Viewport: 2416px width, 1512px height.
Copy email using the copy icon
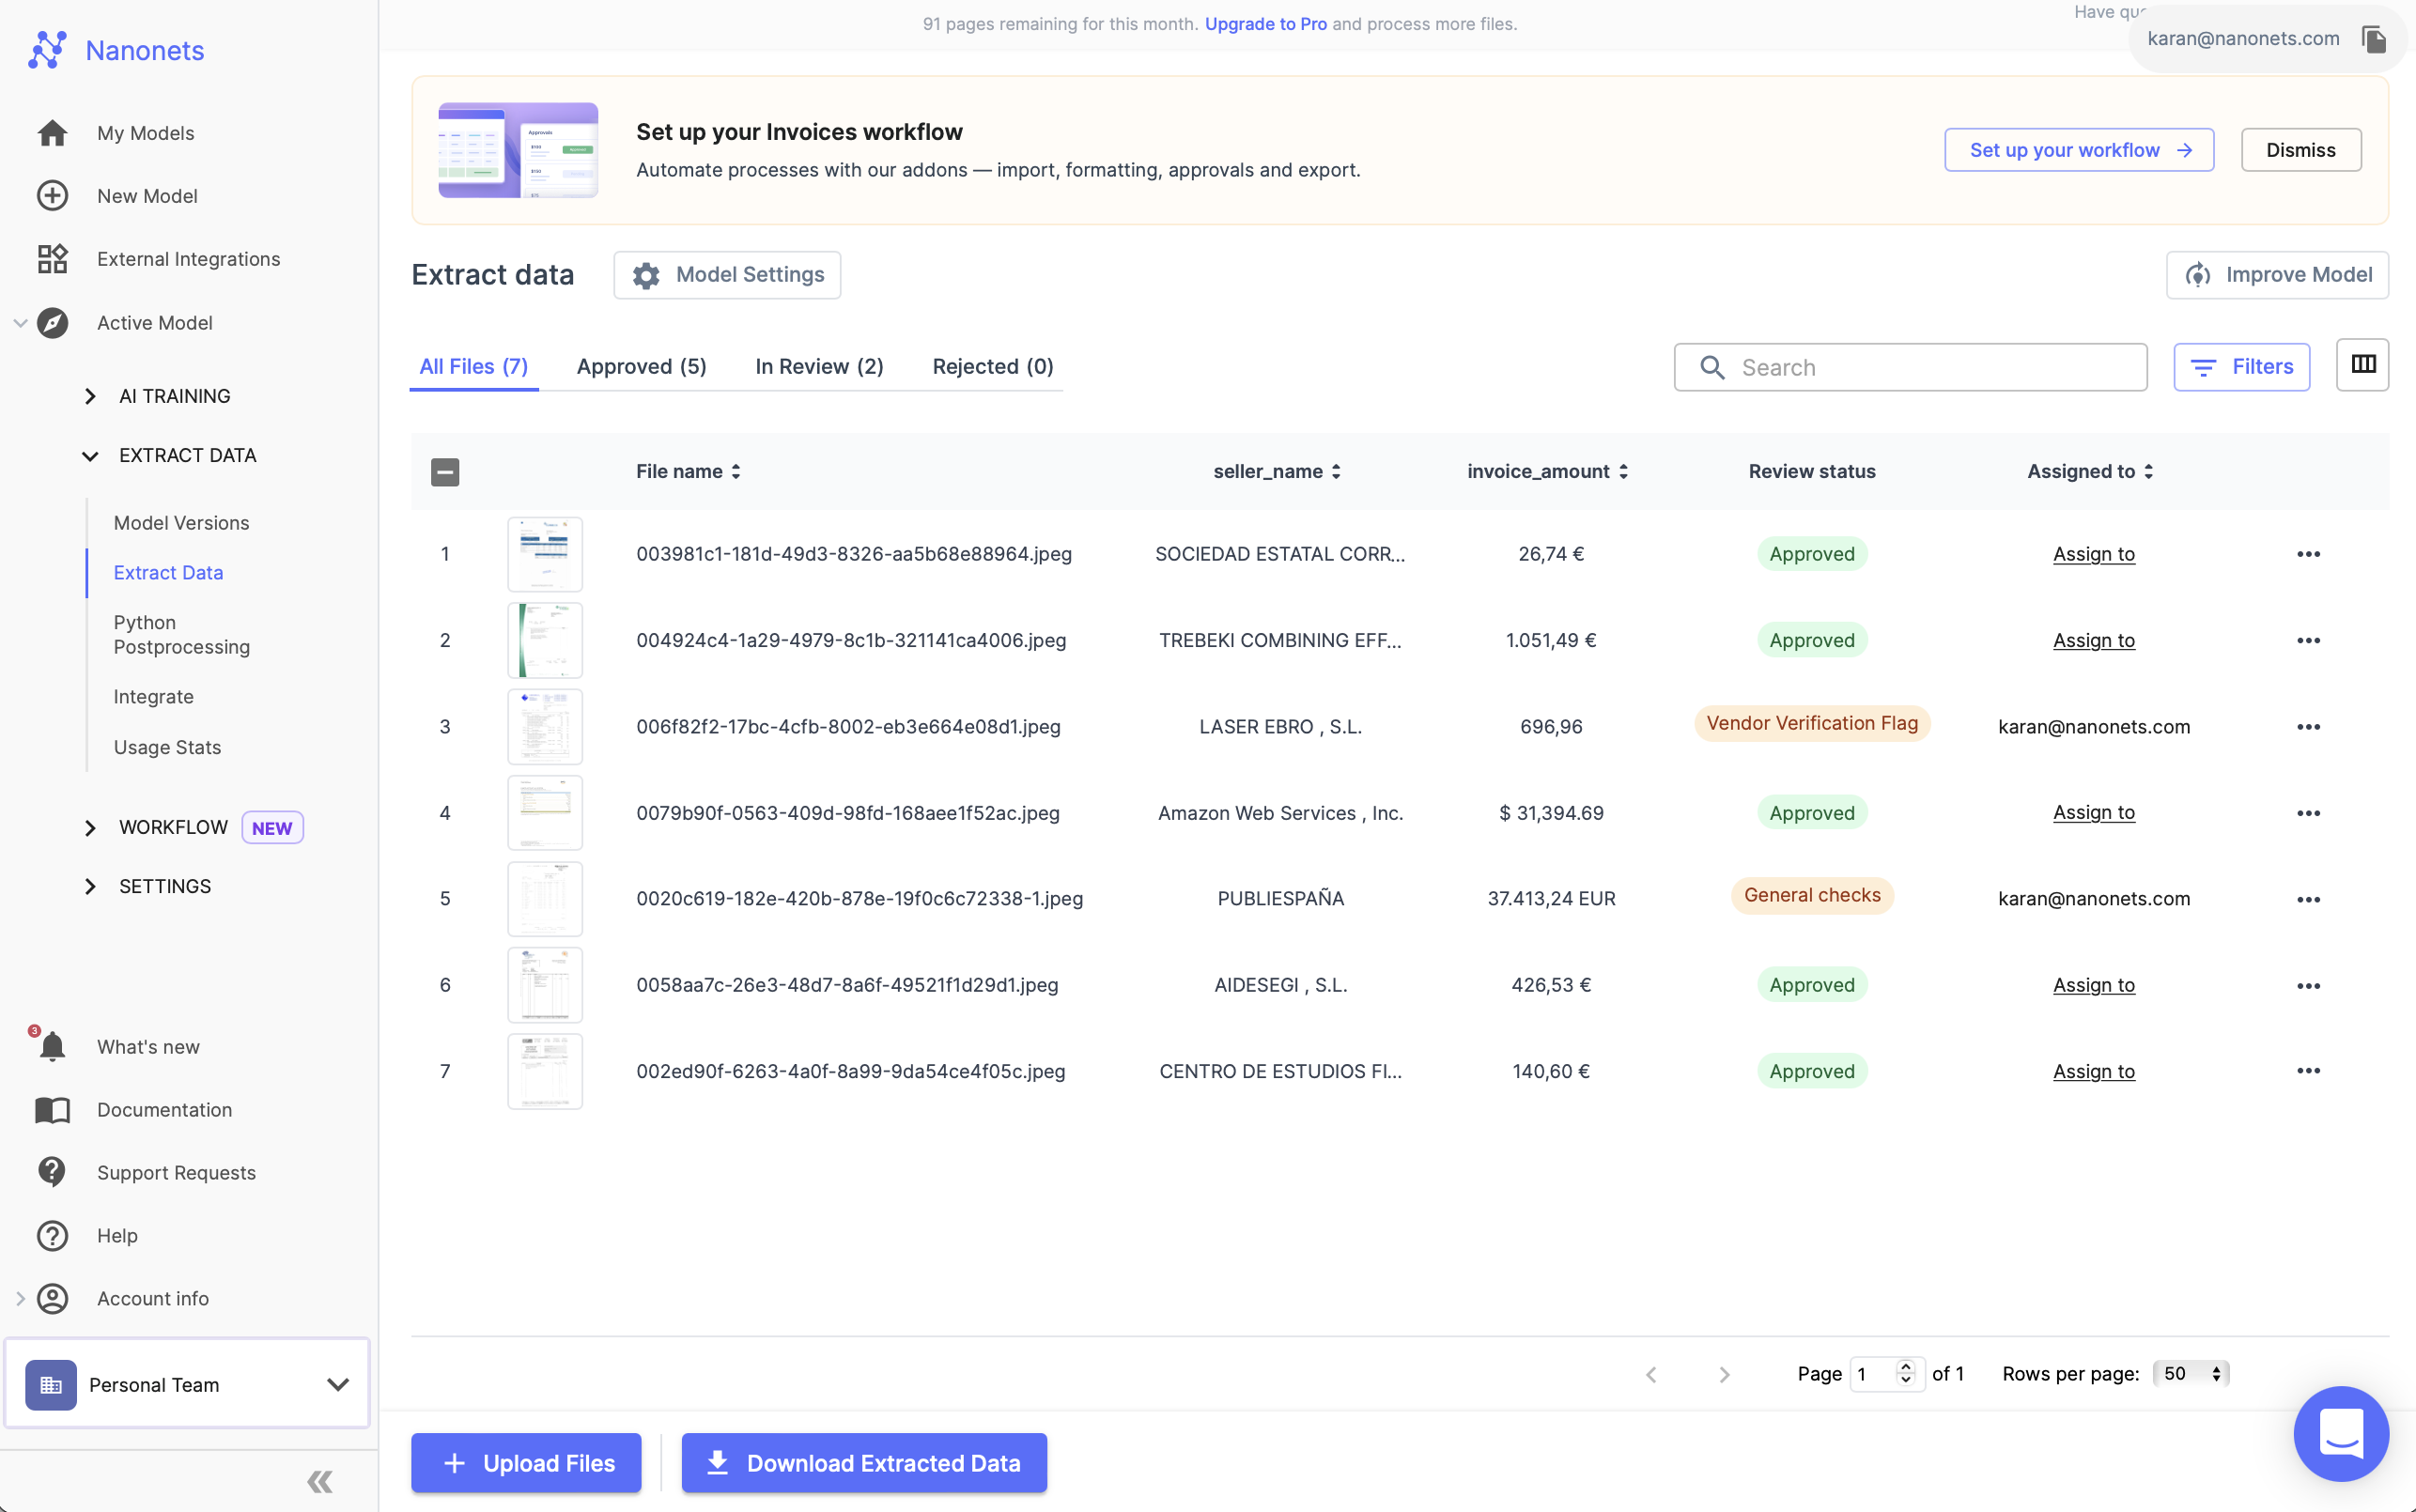pos(2374,38)
